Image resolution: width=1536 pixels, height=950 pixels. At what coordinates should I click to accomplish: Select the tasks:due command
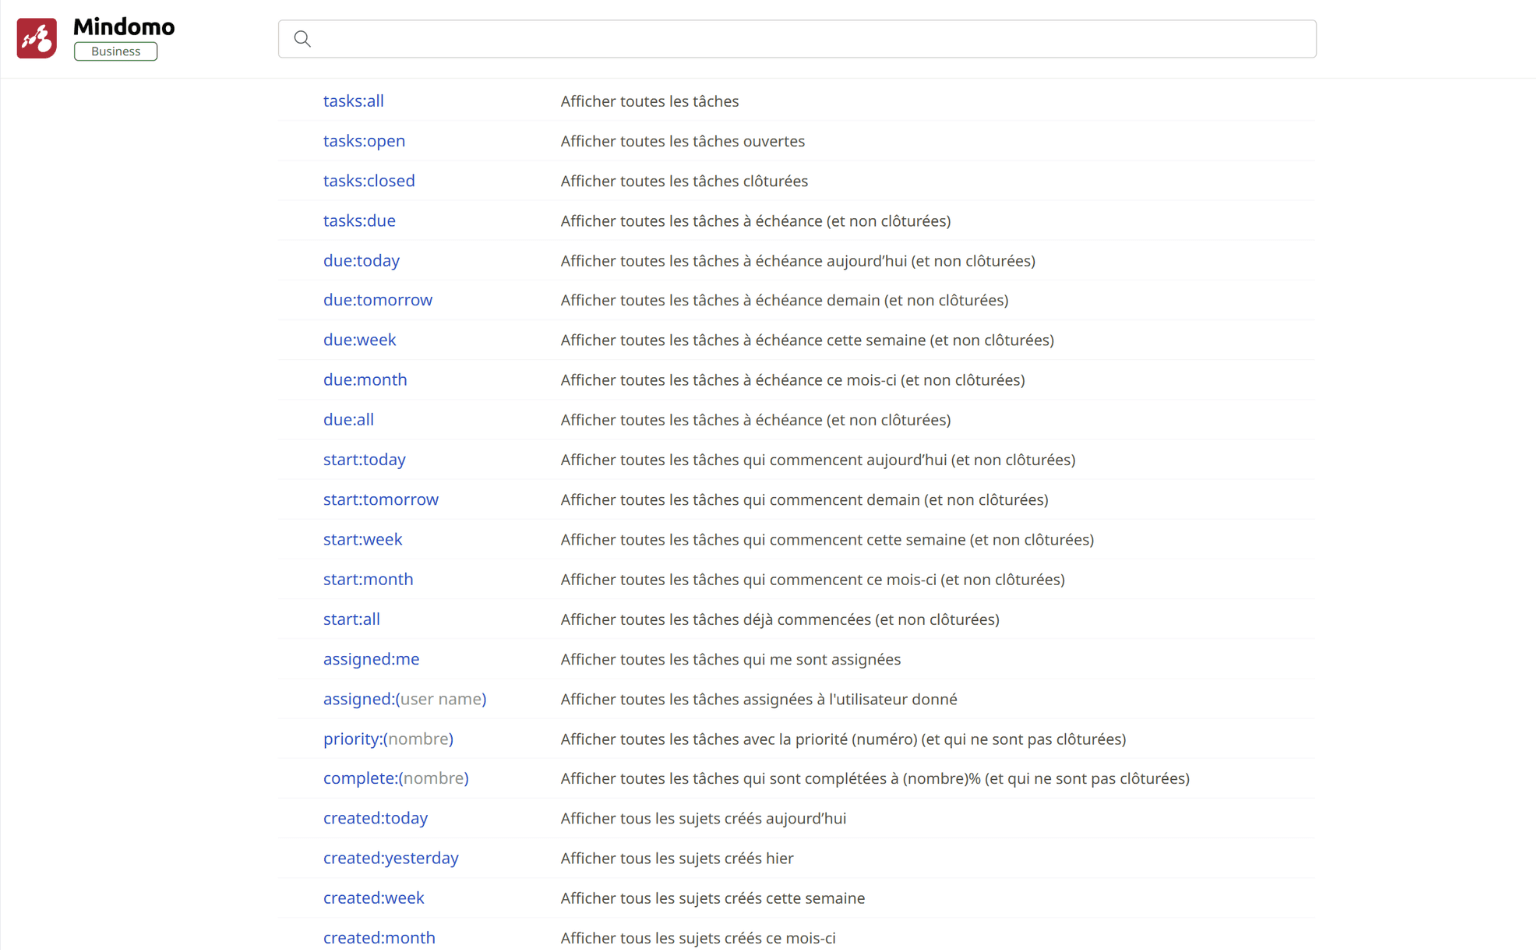click(360, 220)
